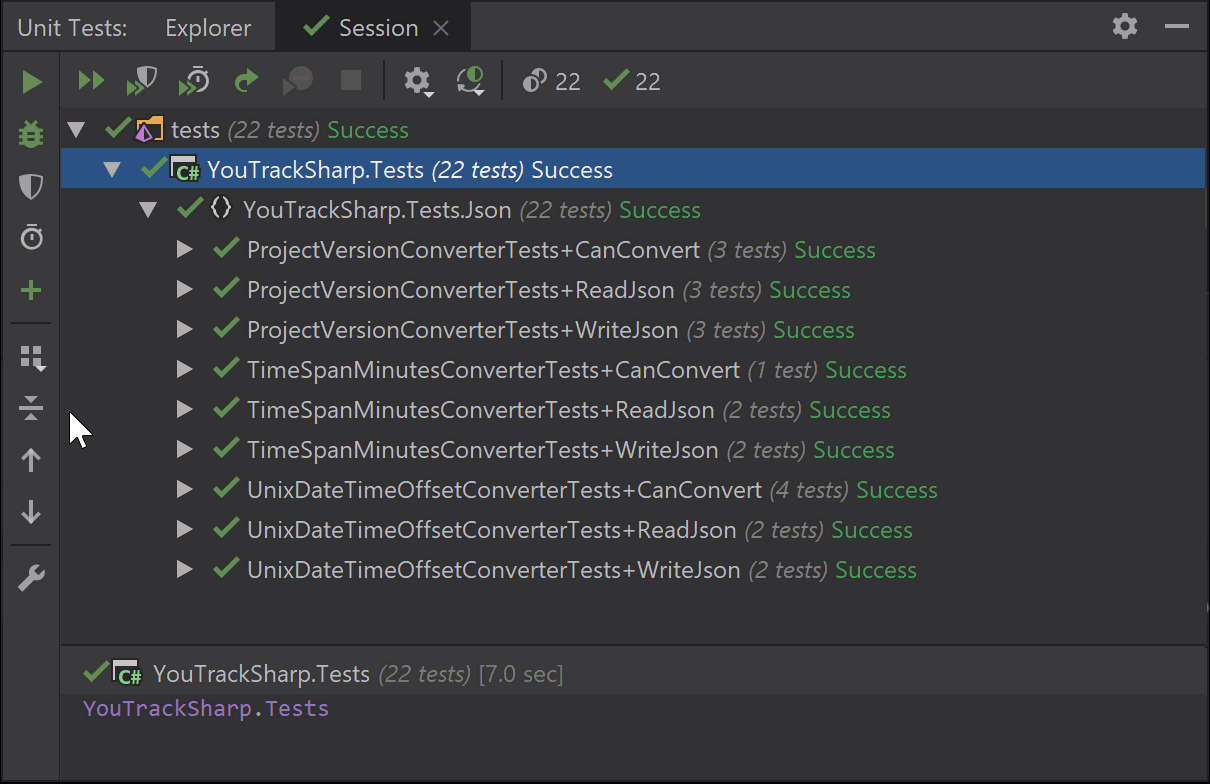The width and height of the screenshot is (1210, 784).
Task: Debug unit tests with the bug icon
Action: coord(32,134)
